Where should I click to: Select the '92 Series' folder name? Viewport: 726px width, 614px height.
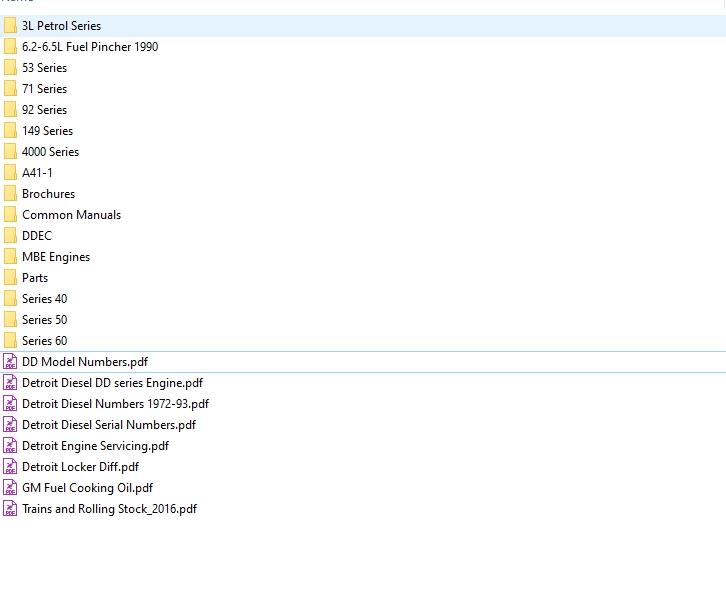coord(44,110)
